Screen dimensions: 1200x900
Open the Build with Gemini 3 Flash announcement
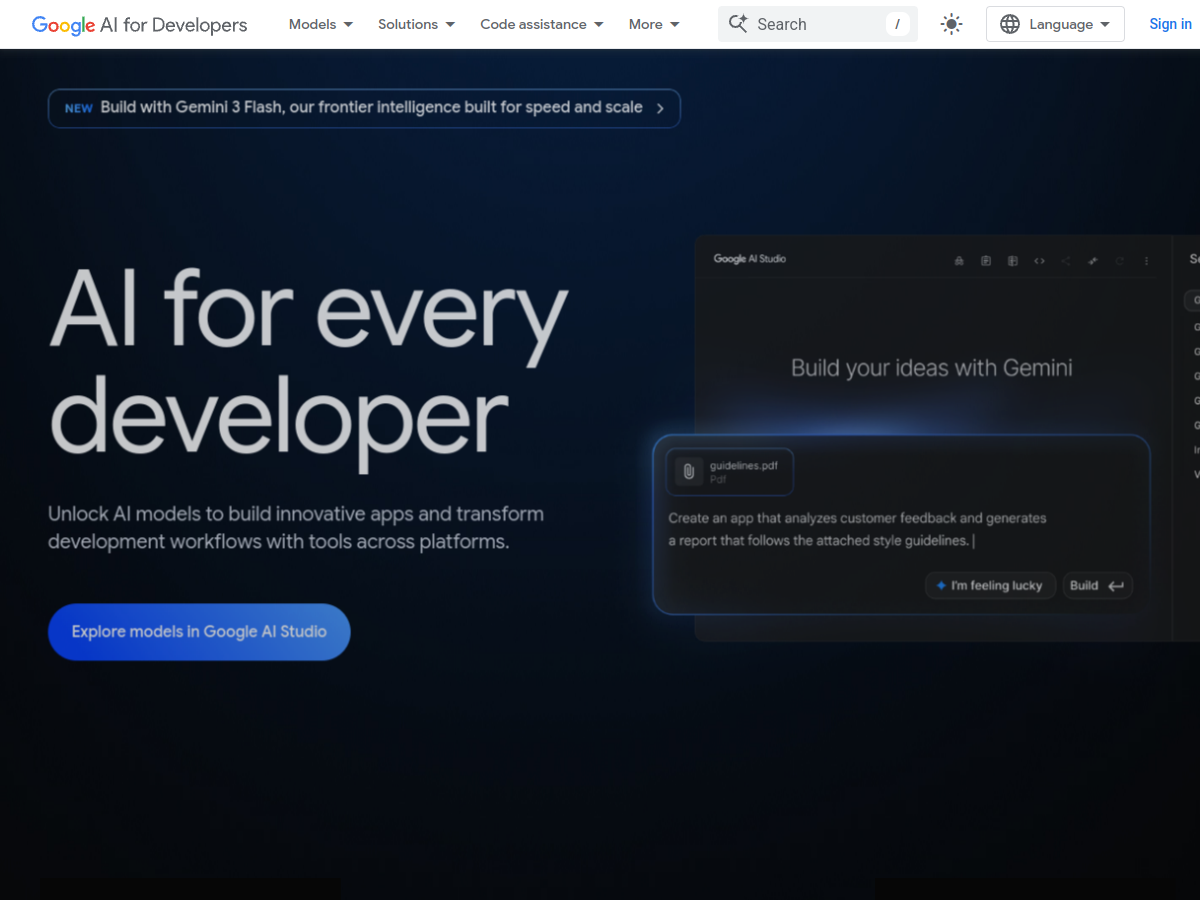364,108
